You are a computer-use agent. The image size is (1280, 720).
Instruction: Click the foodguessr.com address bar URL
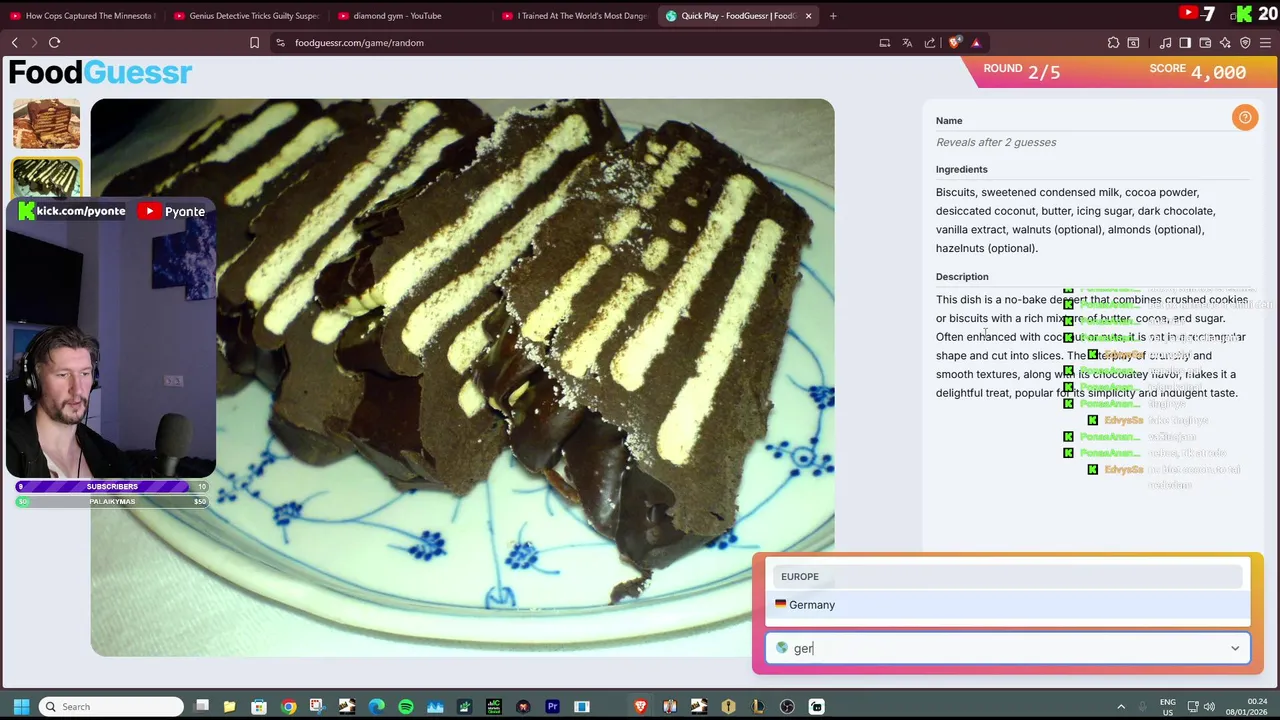pyautogui.click(x=359, y=43)
